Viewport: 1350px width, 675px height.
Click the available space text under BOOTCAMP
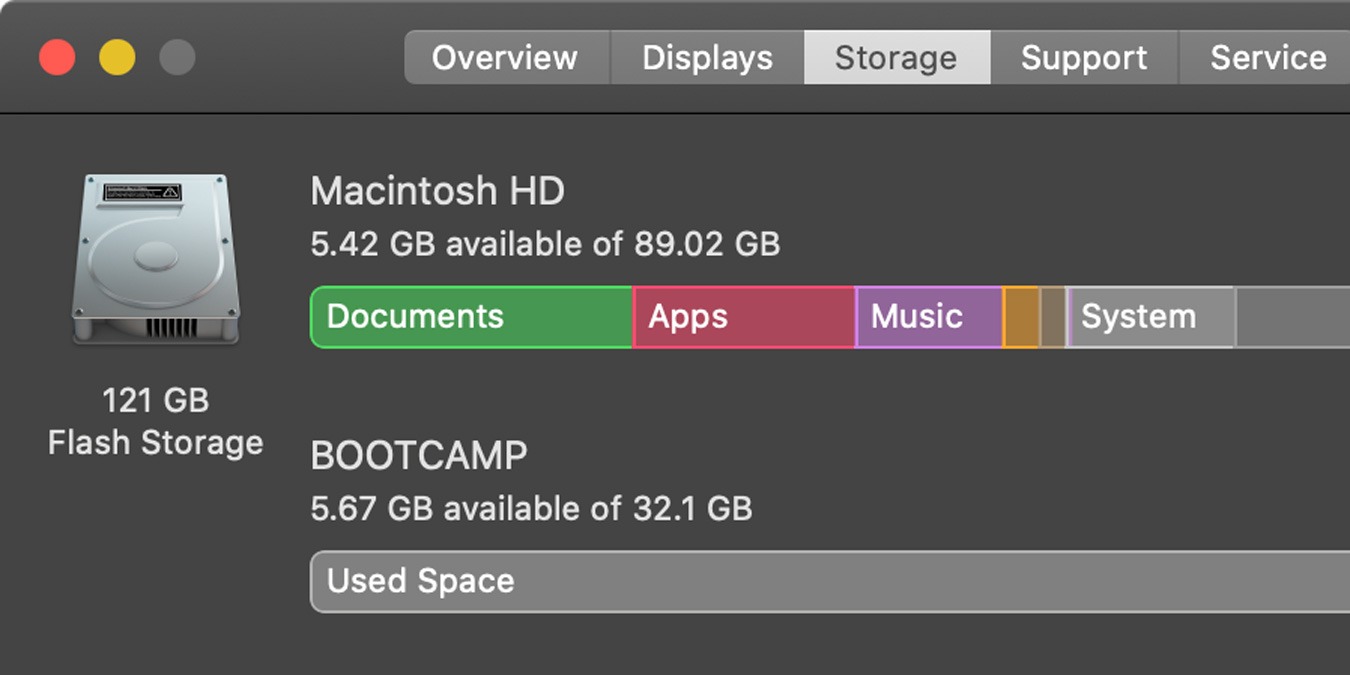pos(531,508)
